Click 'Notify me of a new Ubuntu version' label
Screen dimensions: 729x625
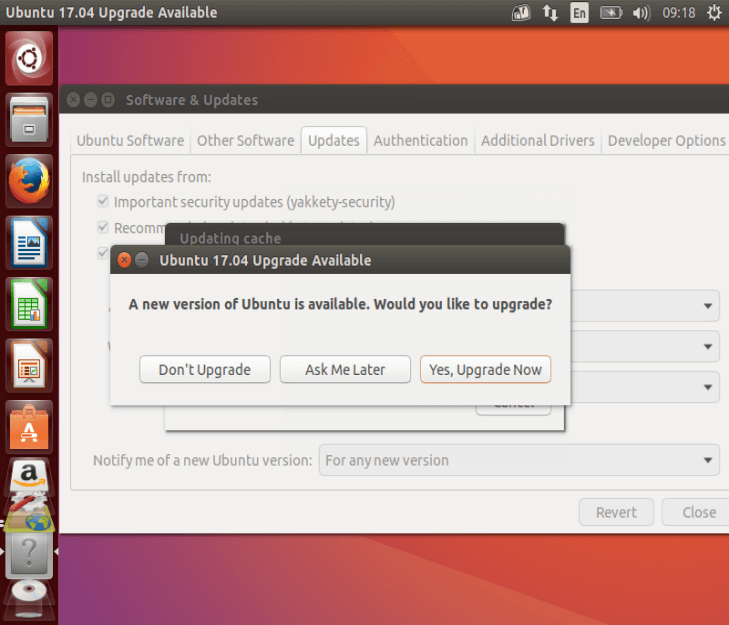coord(203,460)
